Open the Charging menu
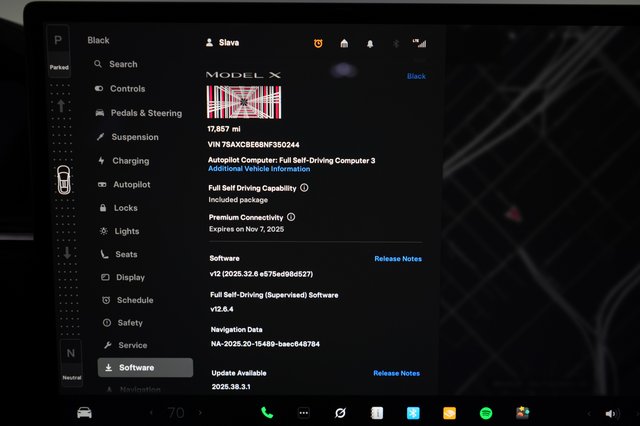 [123, 161]
